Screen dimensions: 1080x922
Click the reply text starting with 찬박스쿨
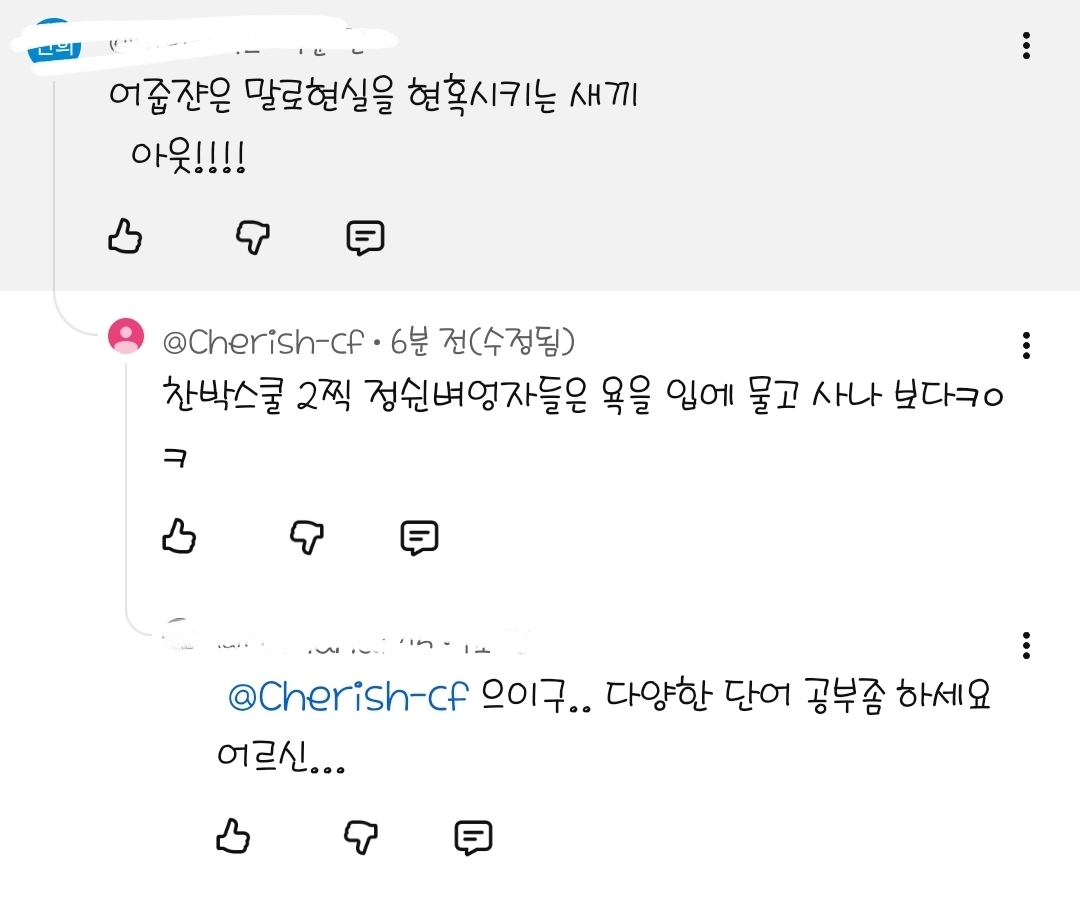point(580,397)
